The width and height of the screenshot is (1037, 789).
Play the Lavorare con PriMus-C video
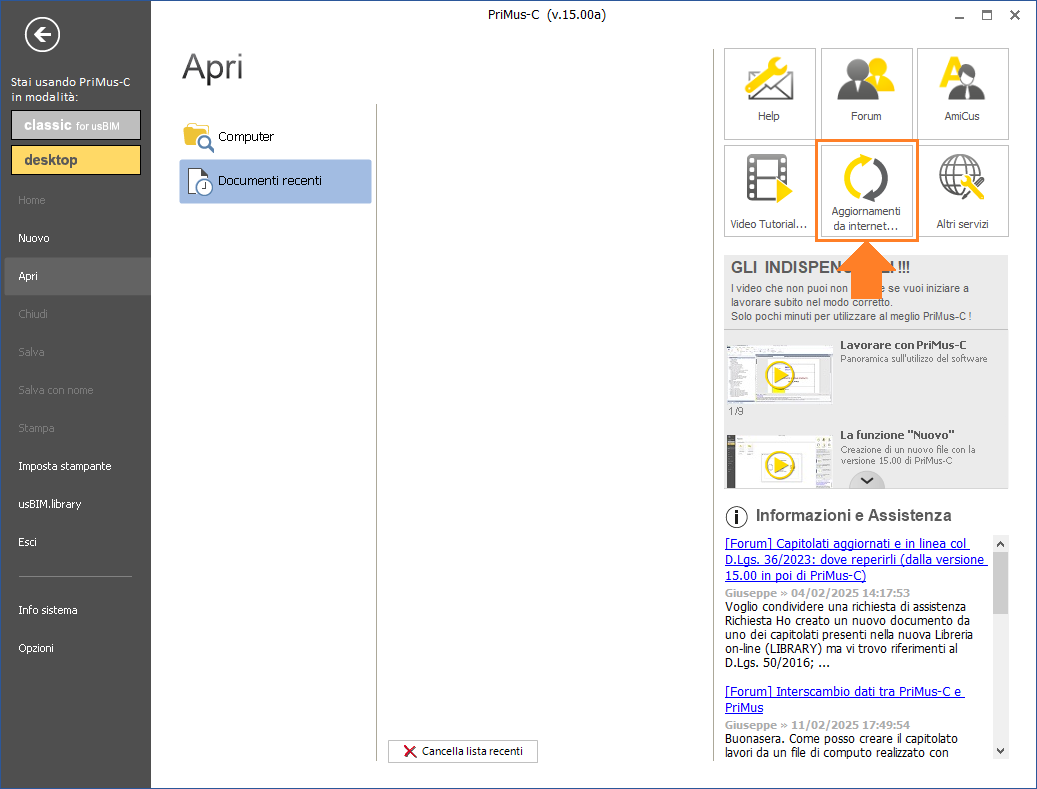780,375
